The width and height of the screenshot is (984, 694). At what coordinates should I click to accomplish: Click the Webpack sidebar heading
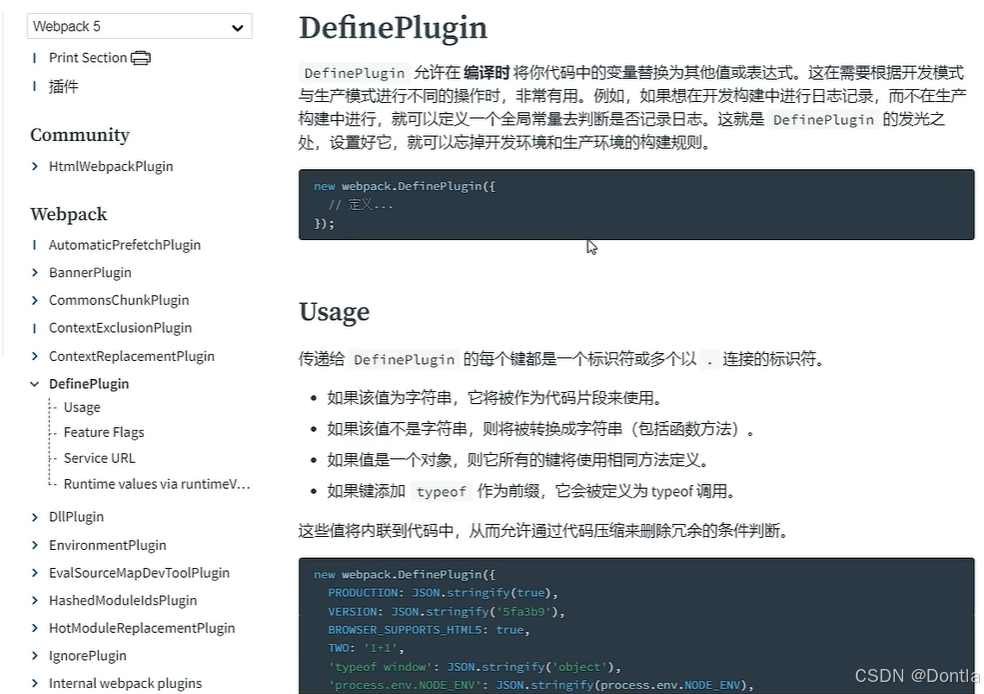coord(68,214)
